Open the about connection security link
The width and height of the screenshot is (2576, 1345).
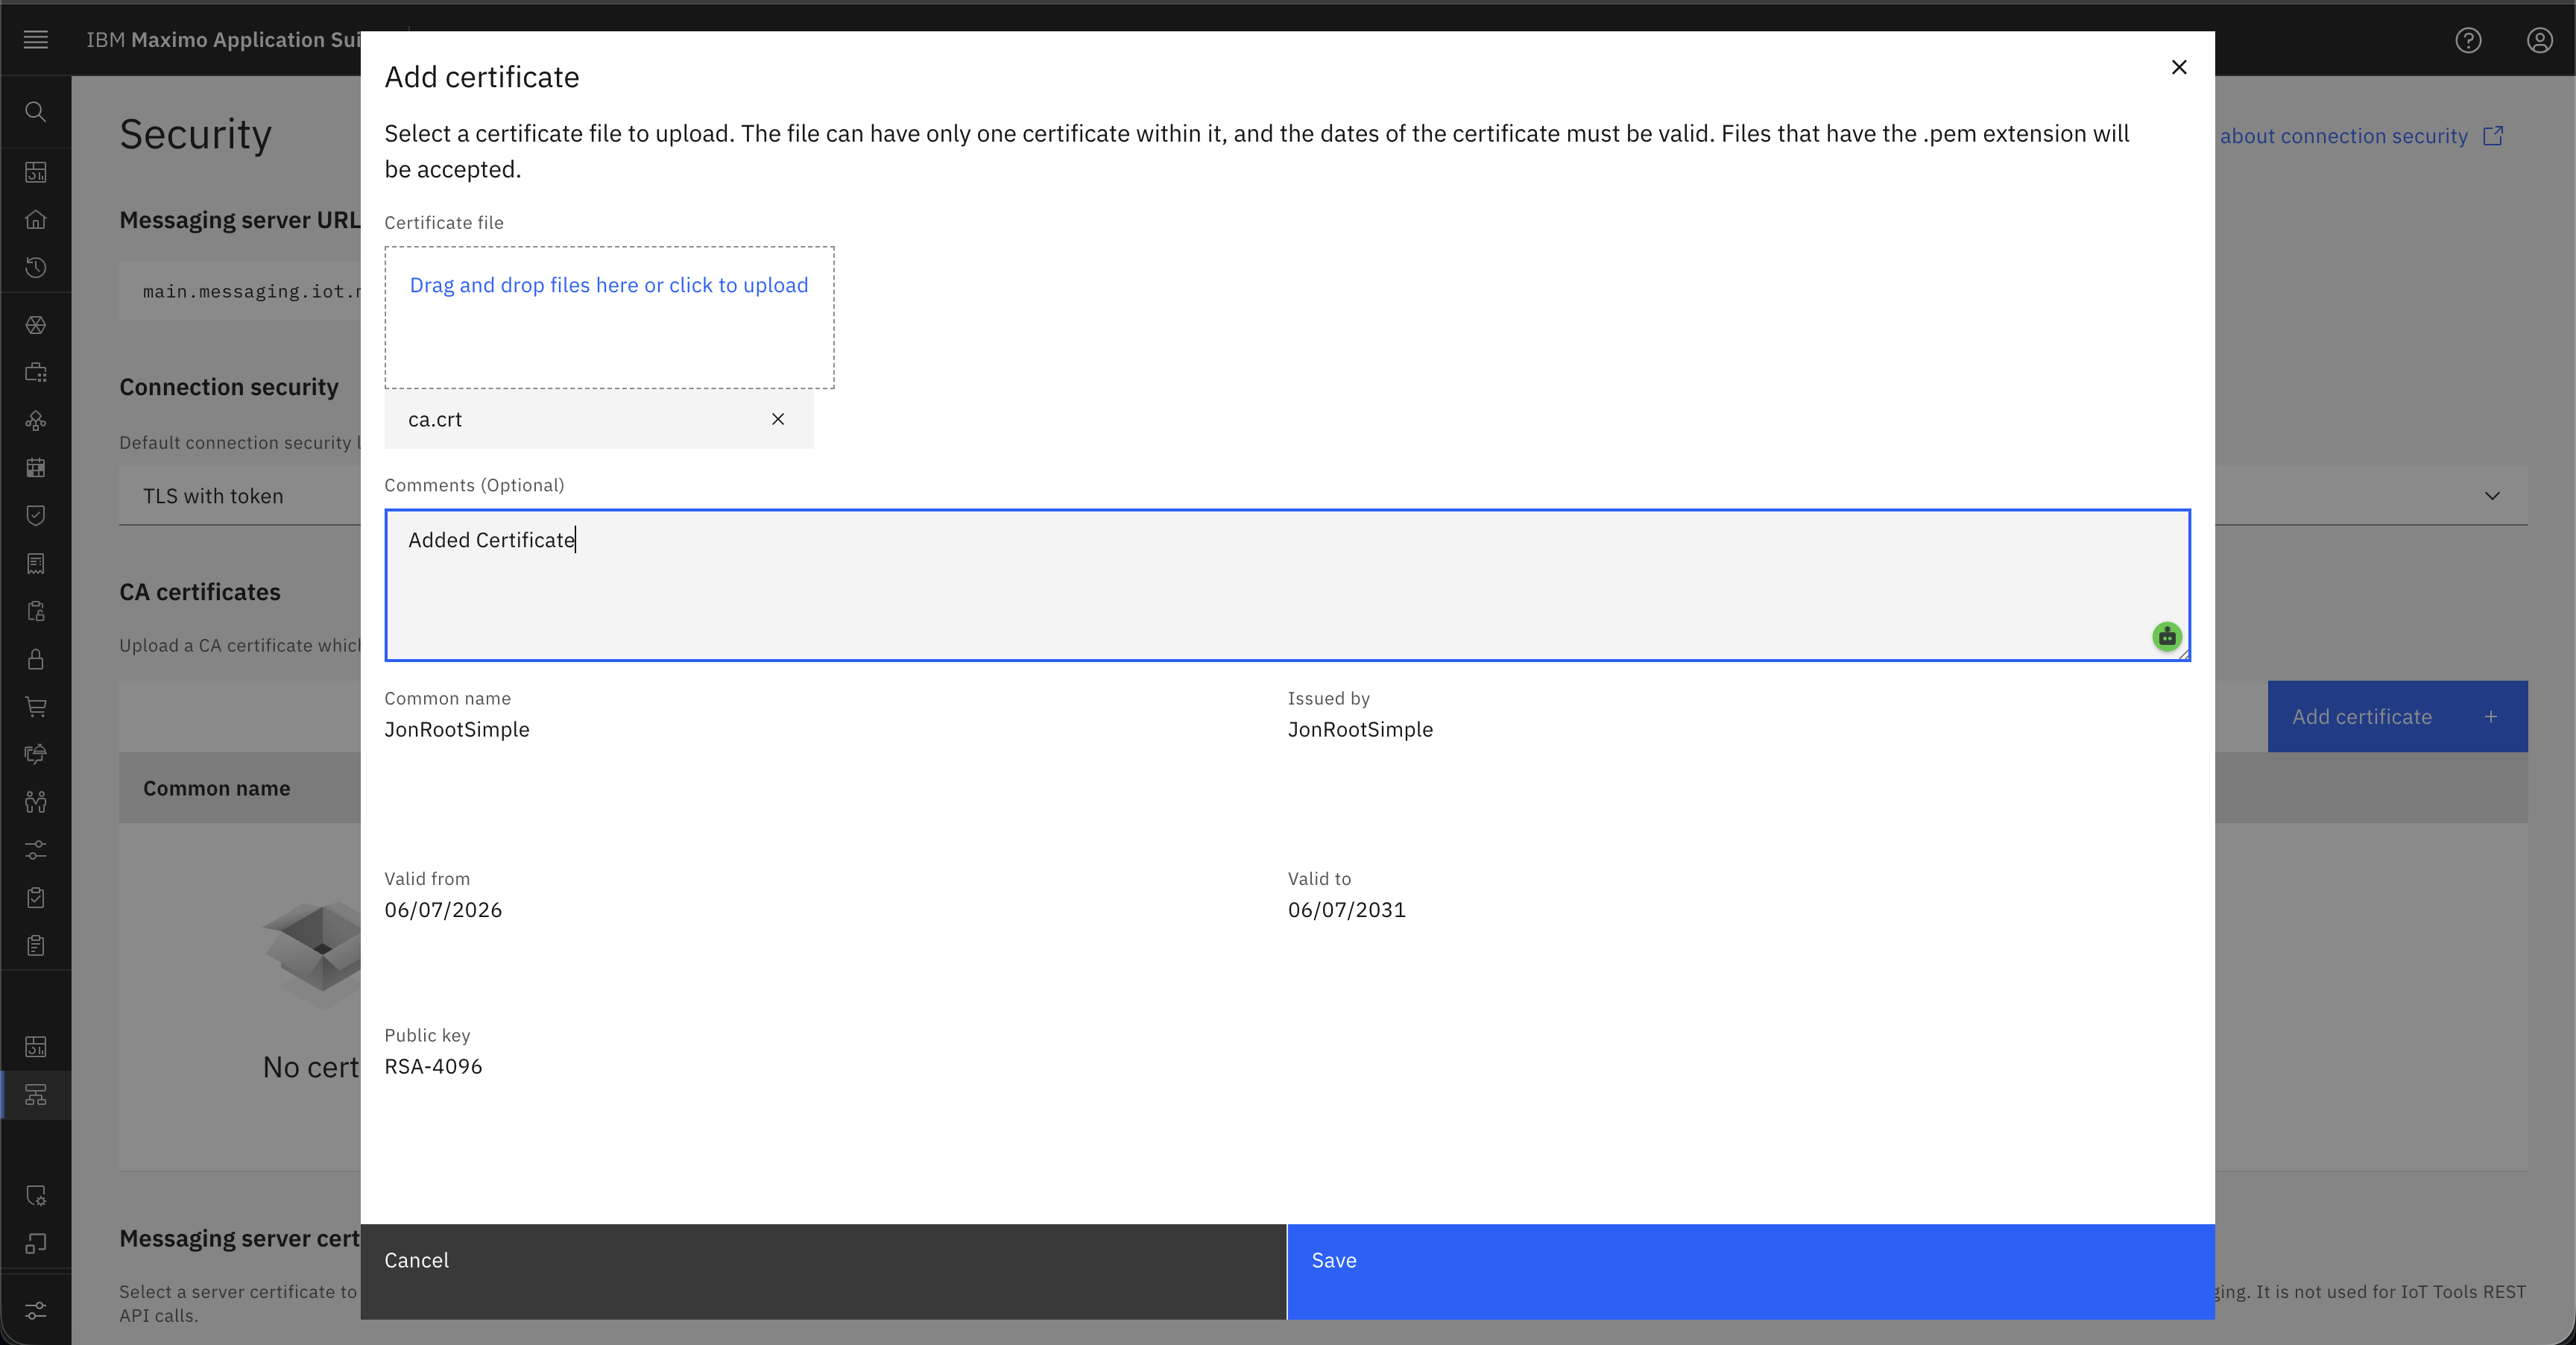[2343, 136]
